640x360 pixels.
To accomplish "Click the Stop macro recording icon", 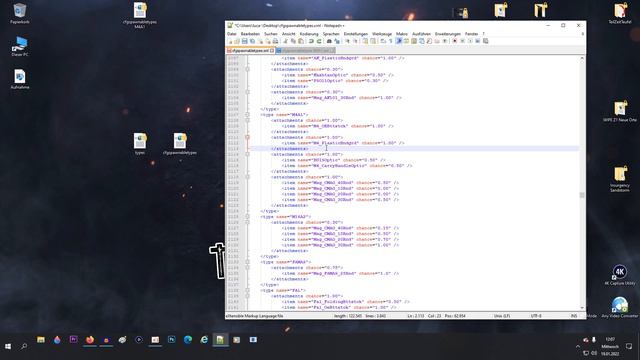I will pos(462,41).
